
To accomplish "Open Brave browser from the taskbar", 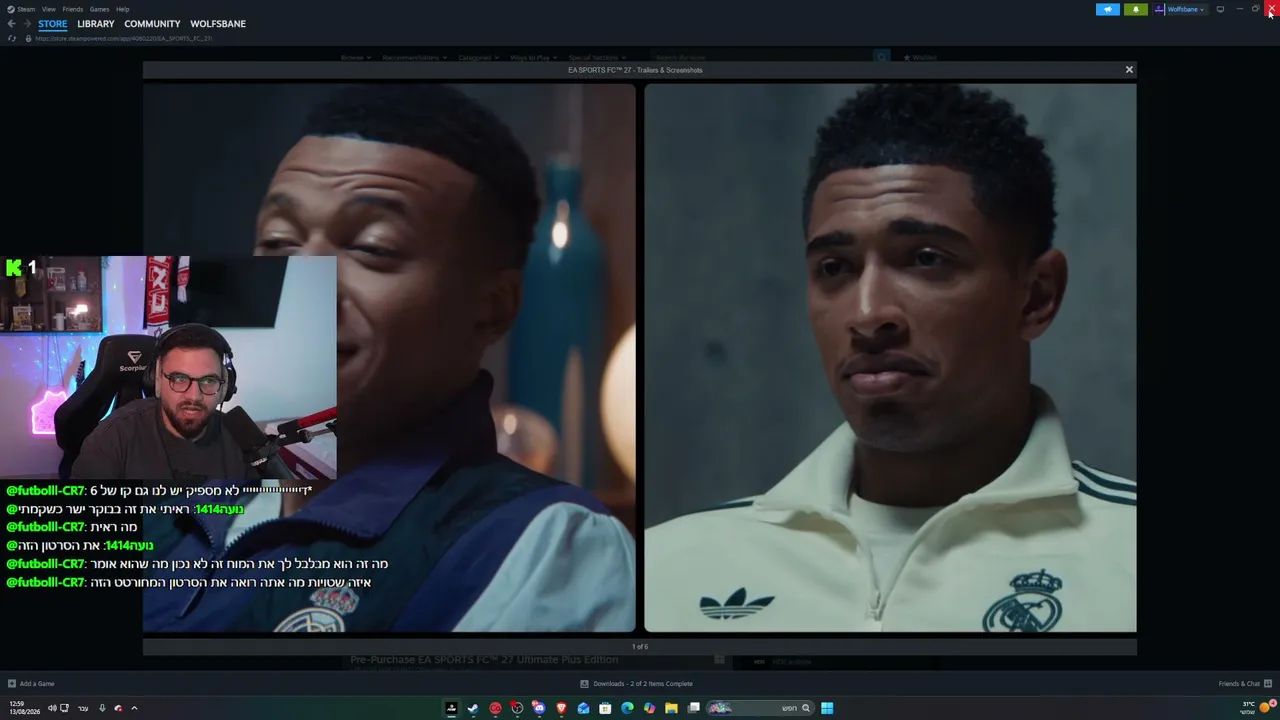I will [x=561, y=708].
